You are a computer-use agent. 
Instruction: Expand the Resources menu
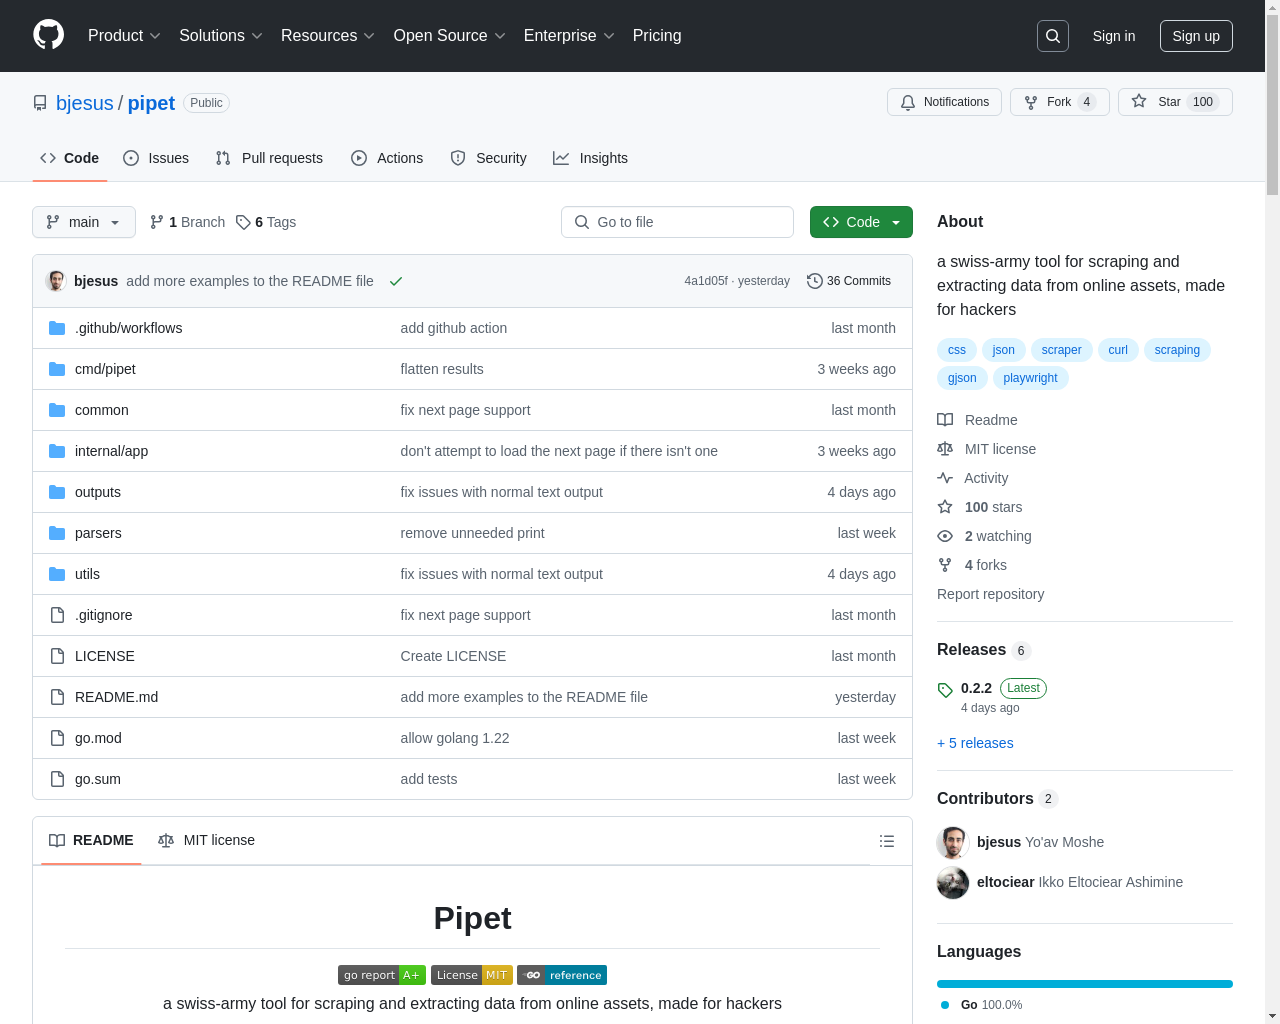pos(328,36)
